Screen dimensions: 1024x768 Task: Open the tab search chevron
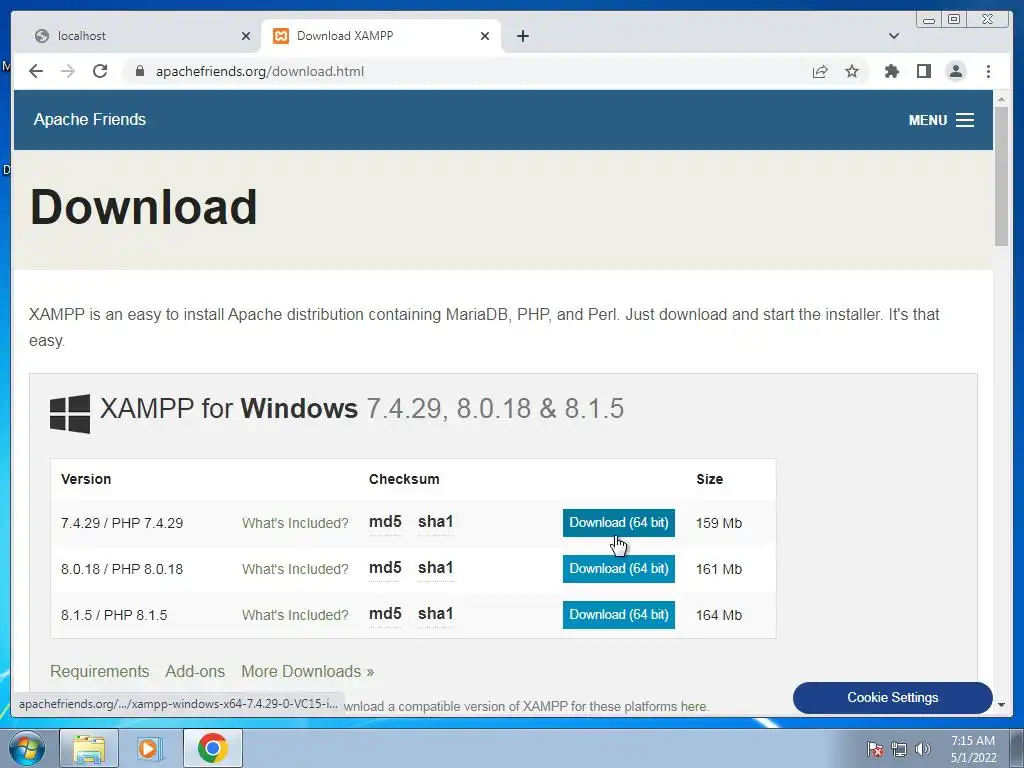pos(893,36)
